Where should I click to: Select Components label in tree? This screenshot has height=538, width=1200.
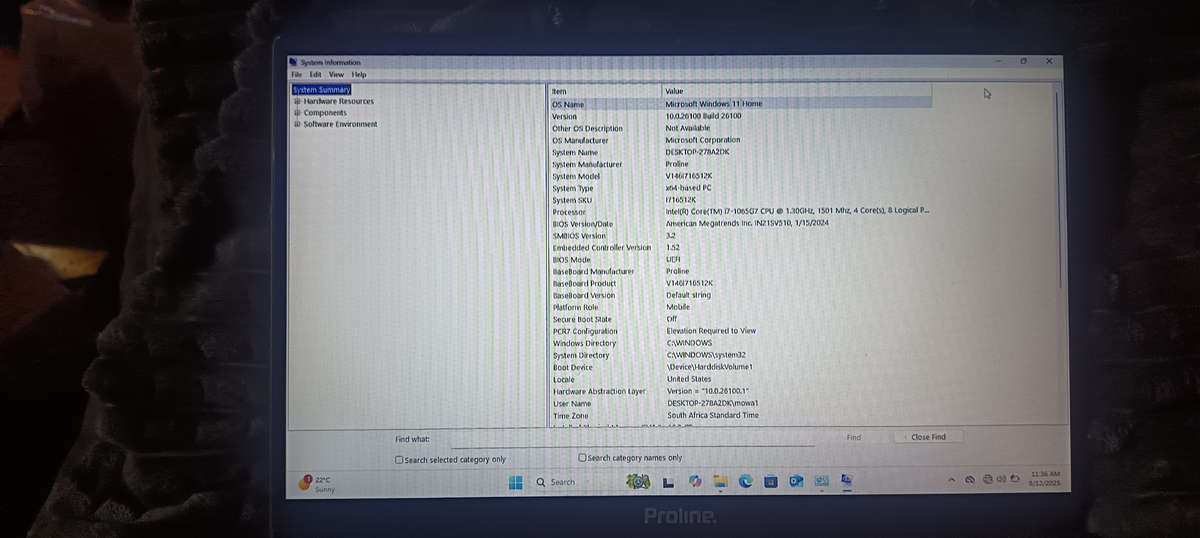pyautogui.click(x=325, y=113)
